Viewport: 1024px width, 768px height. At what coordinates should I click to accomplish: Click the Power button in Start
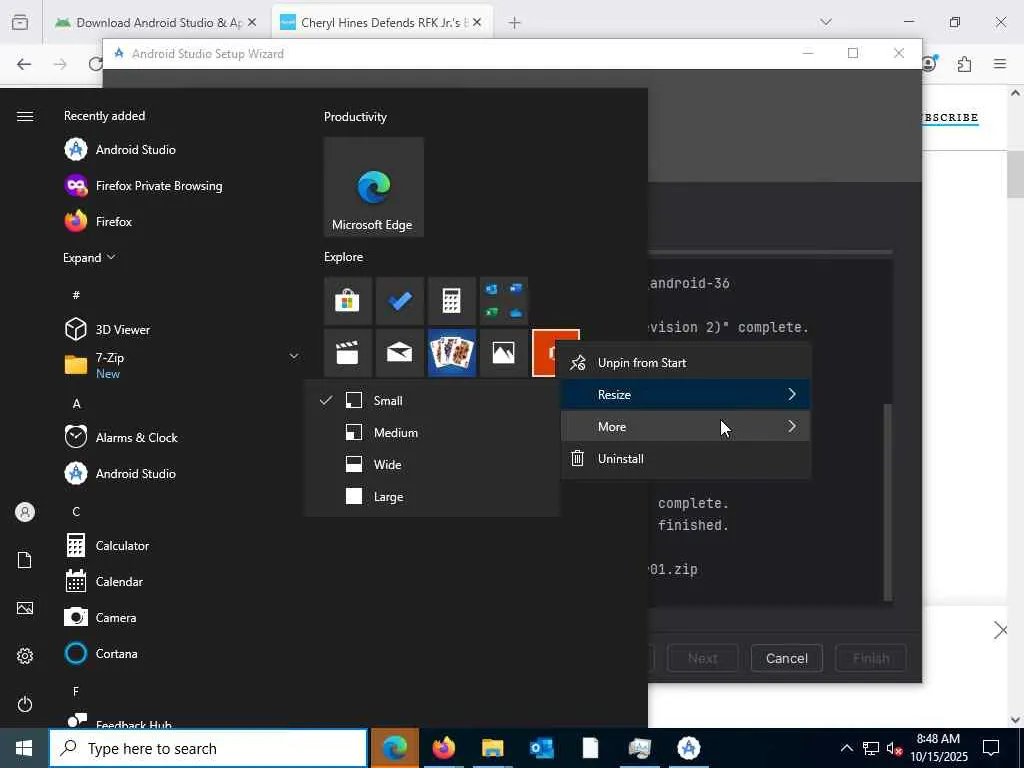tap(25, 704)
